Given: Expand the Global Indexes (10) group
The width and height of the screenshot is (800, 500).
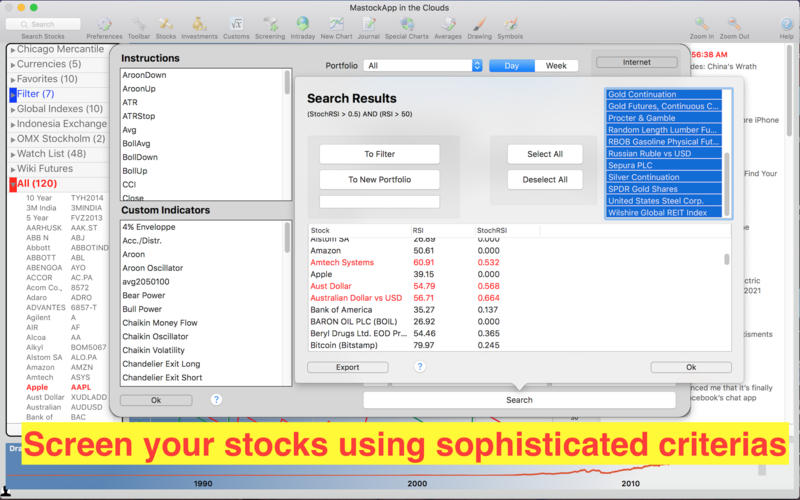Looking at the screenshot, I should (x=13, y=109).
